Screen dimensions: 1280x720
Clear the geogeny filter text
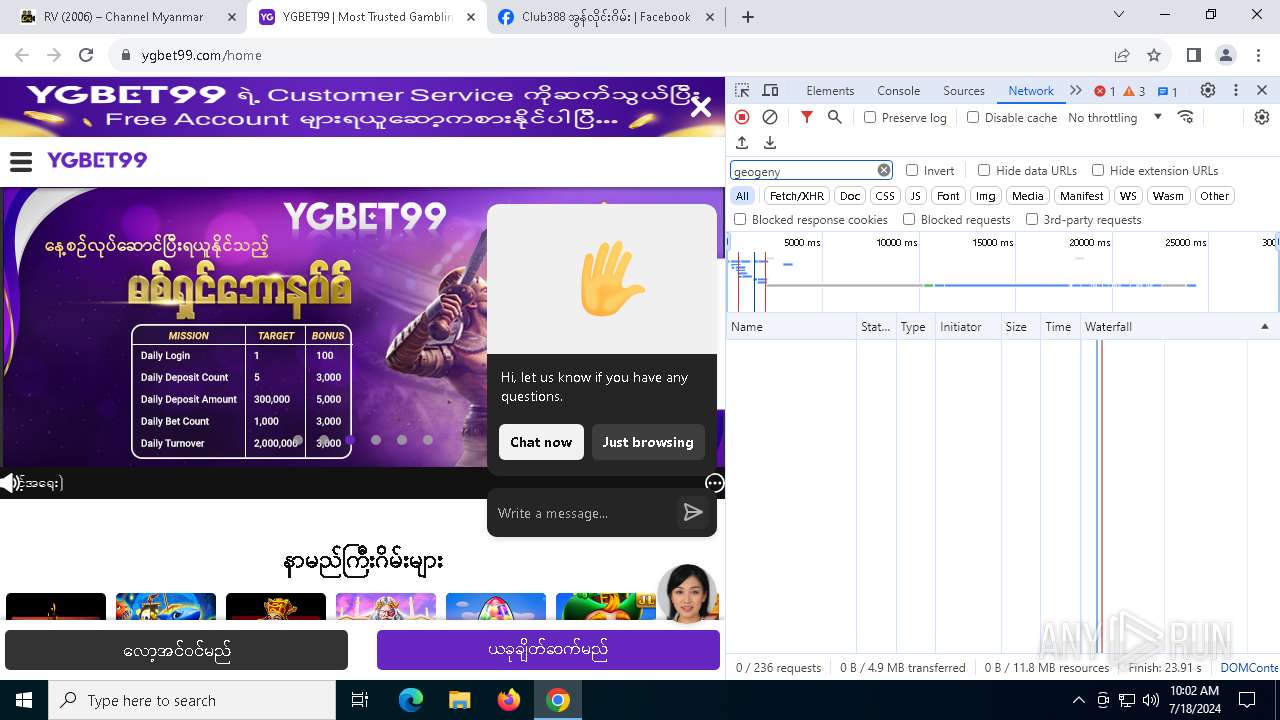click(x=884, y=170)
